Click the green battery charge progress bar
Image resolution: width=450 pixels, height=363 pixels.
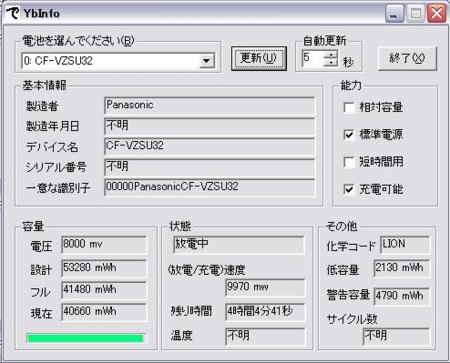click(86, 338)
